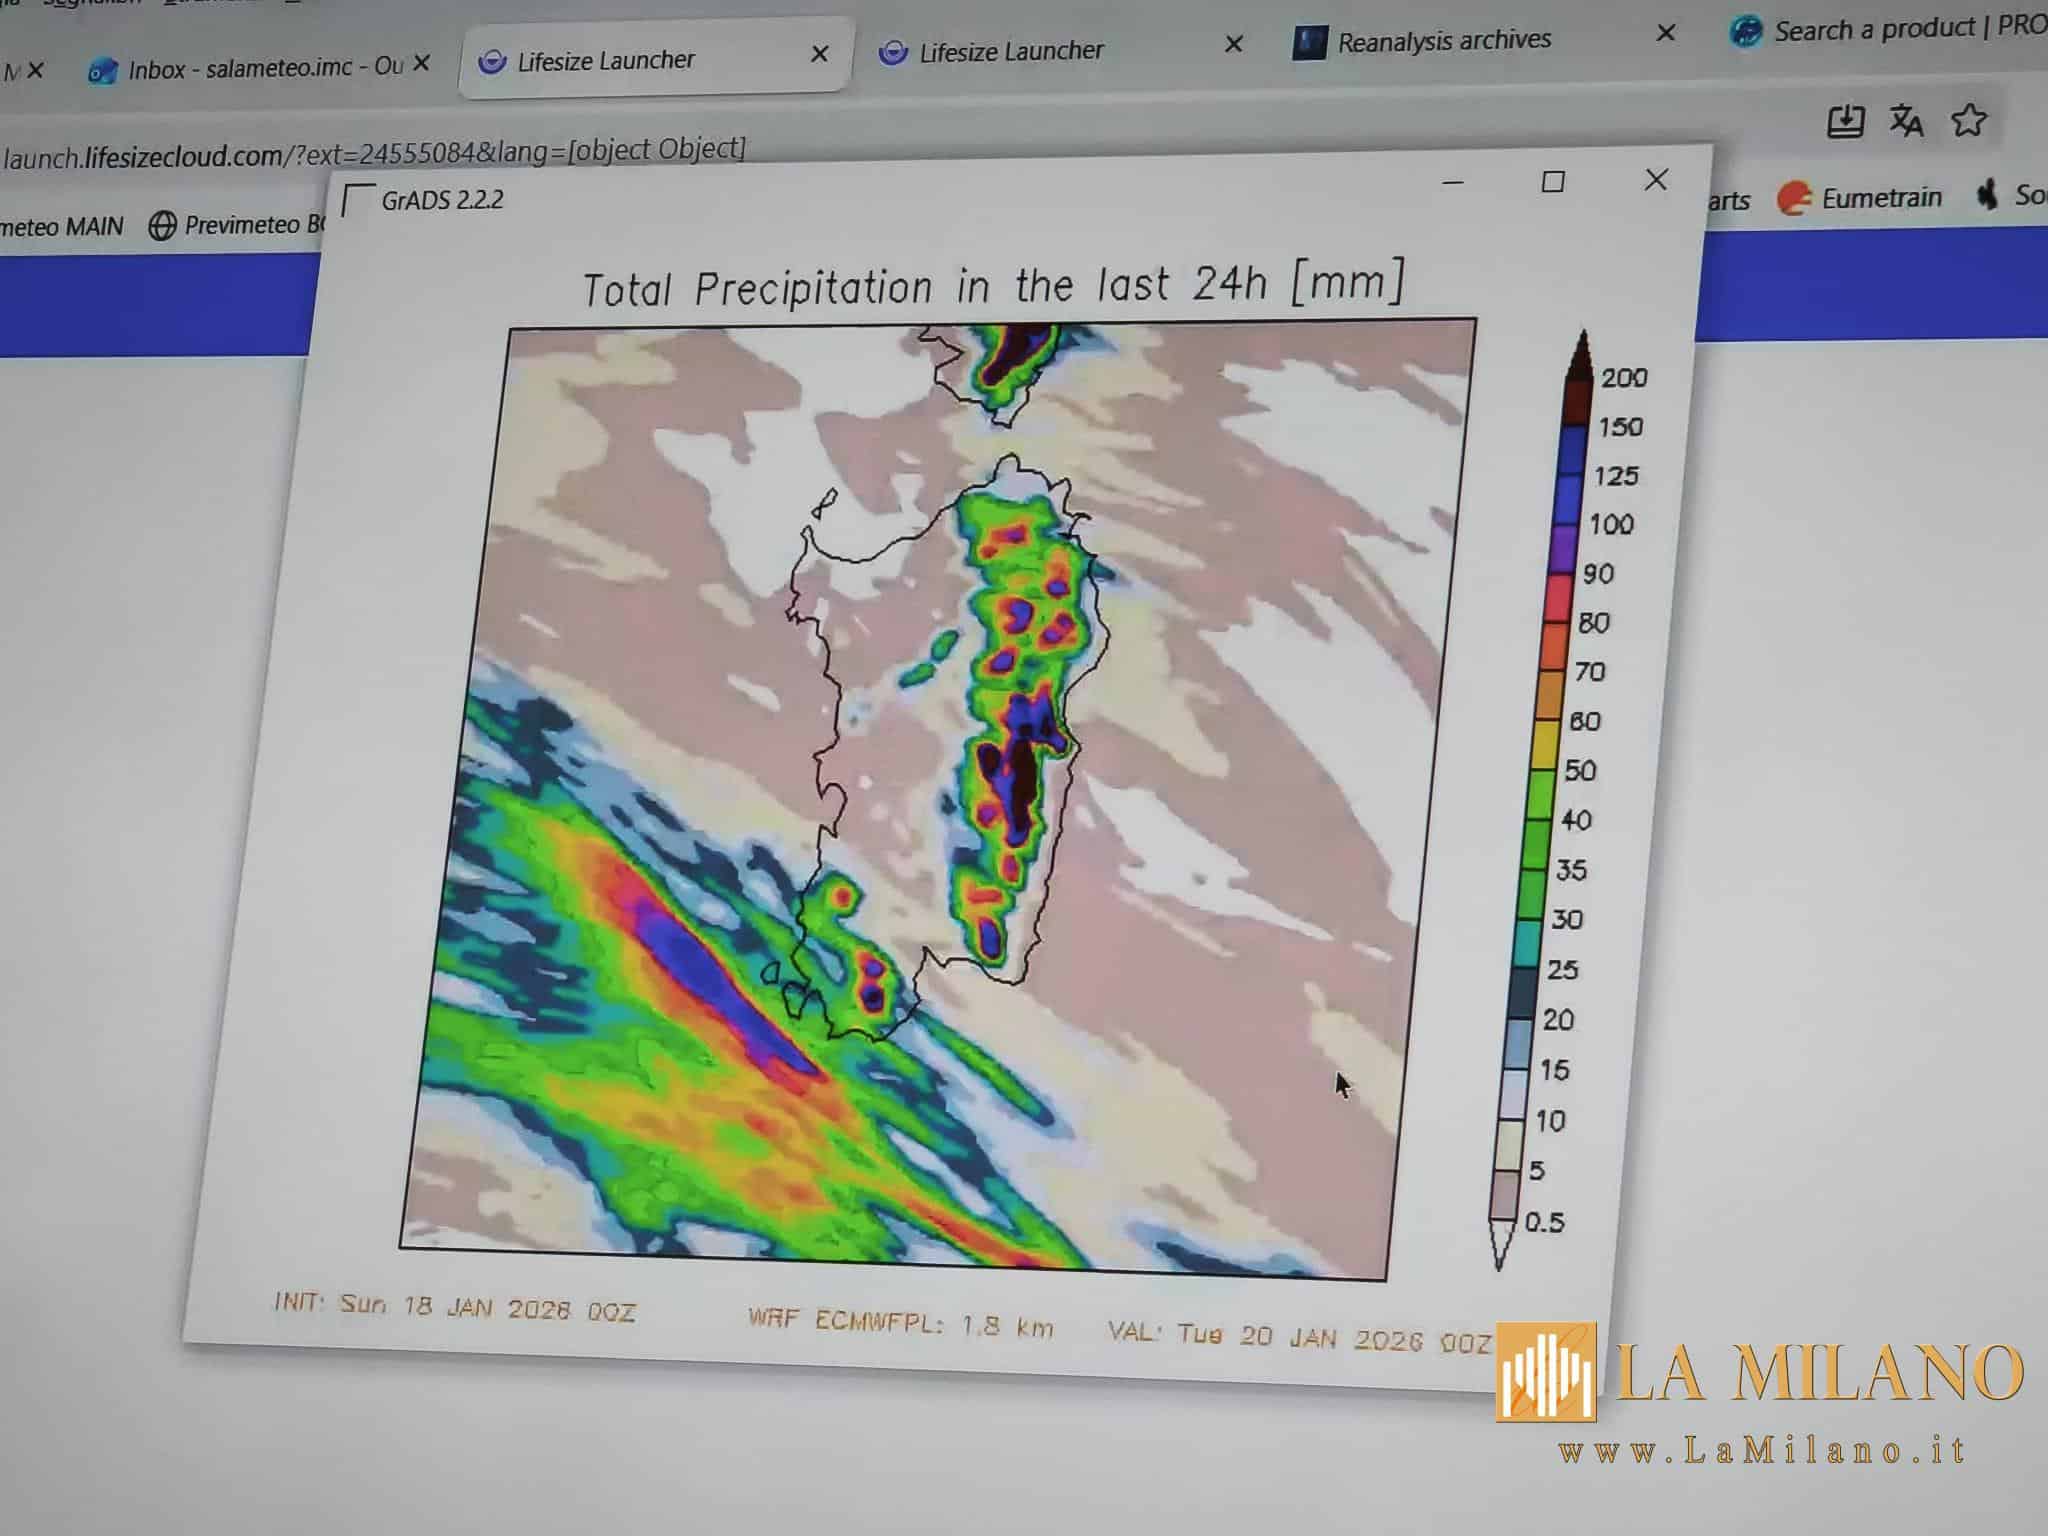This screenshot has width=2048, height=1536.
Task: Switch to the Inbox - salameteo.imc tab
Action: 250,65
